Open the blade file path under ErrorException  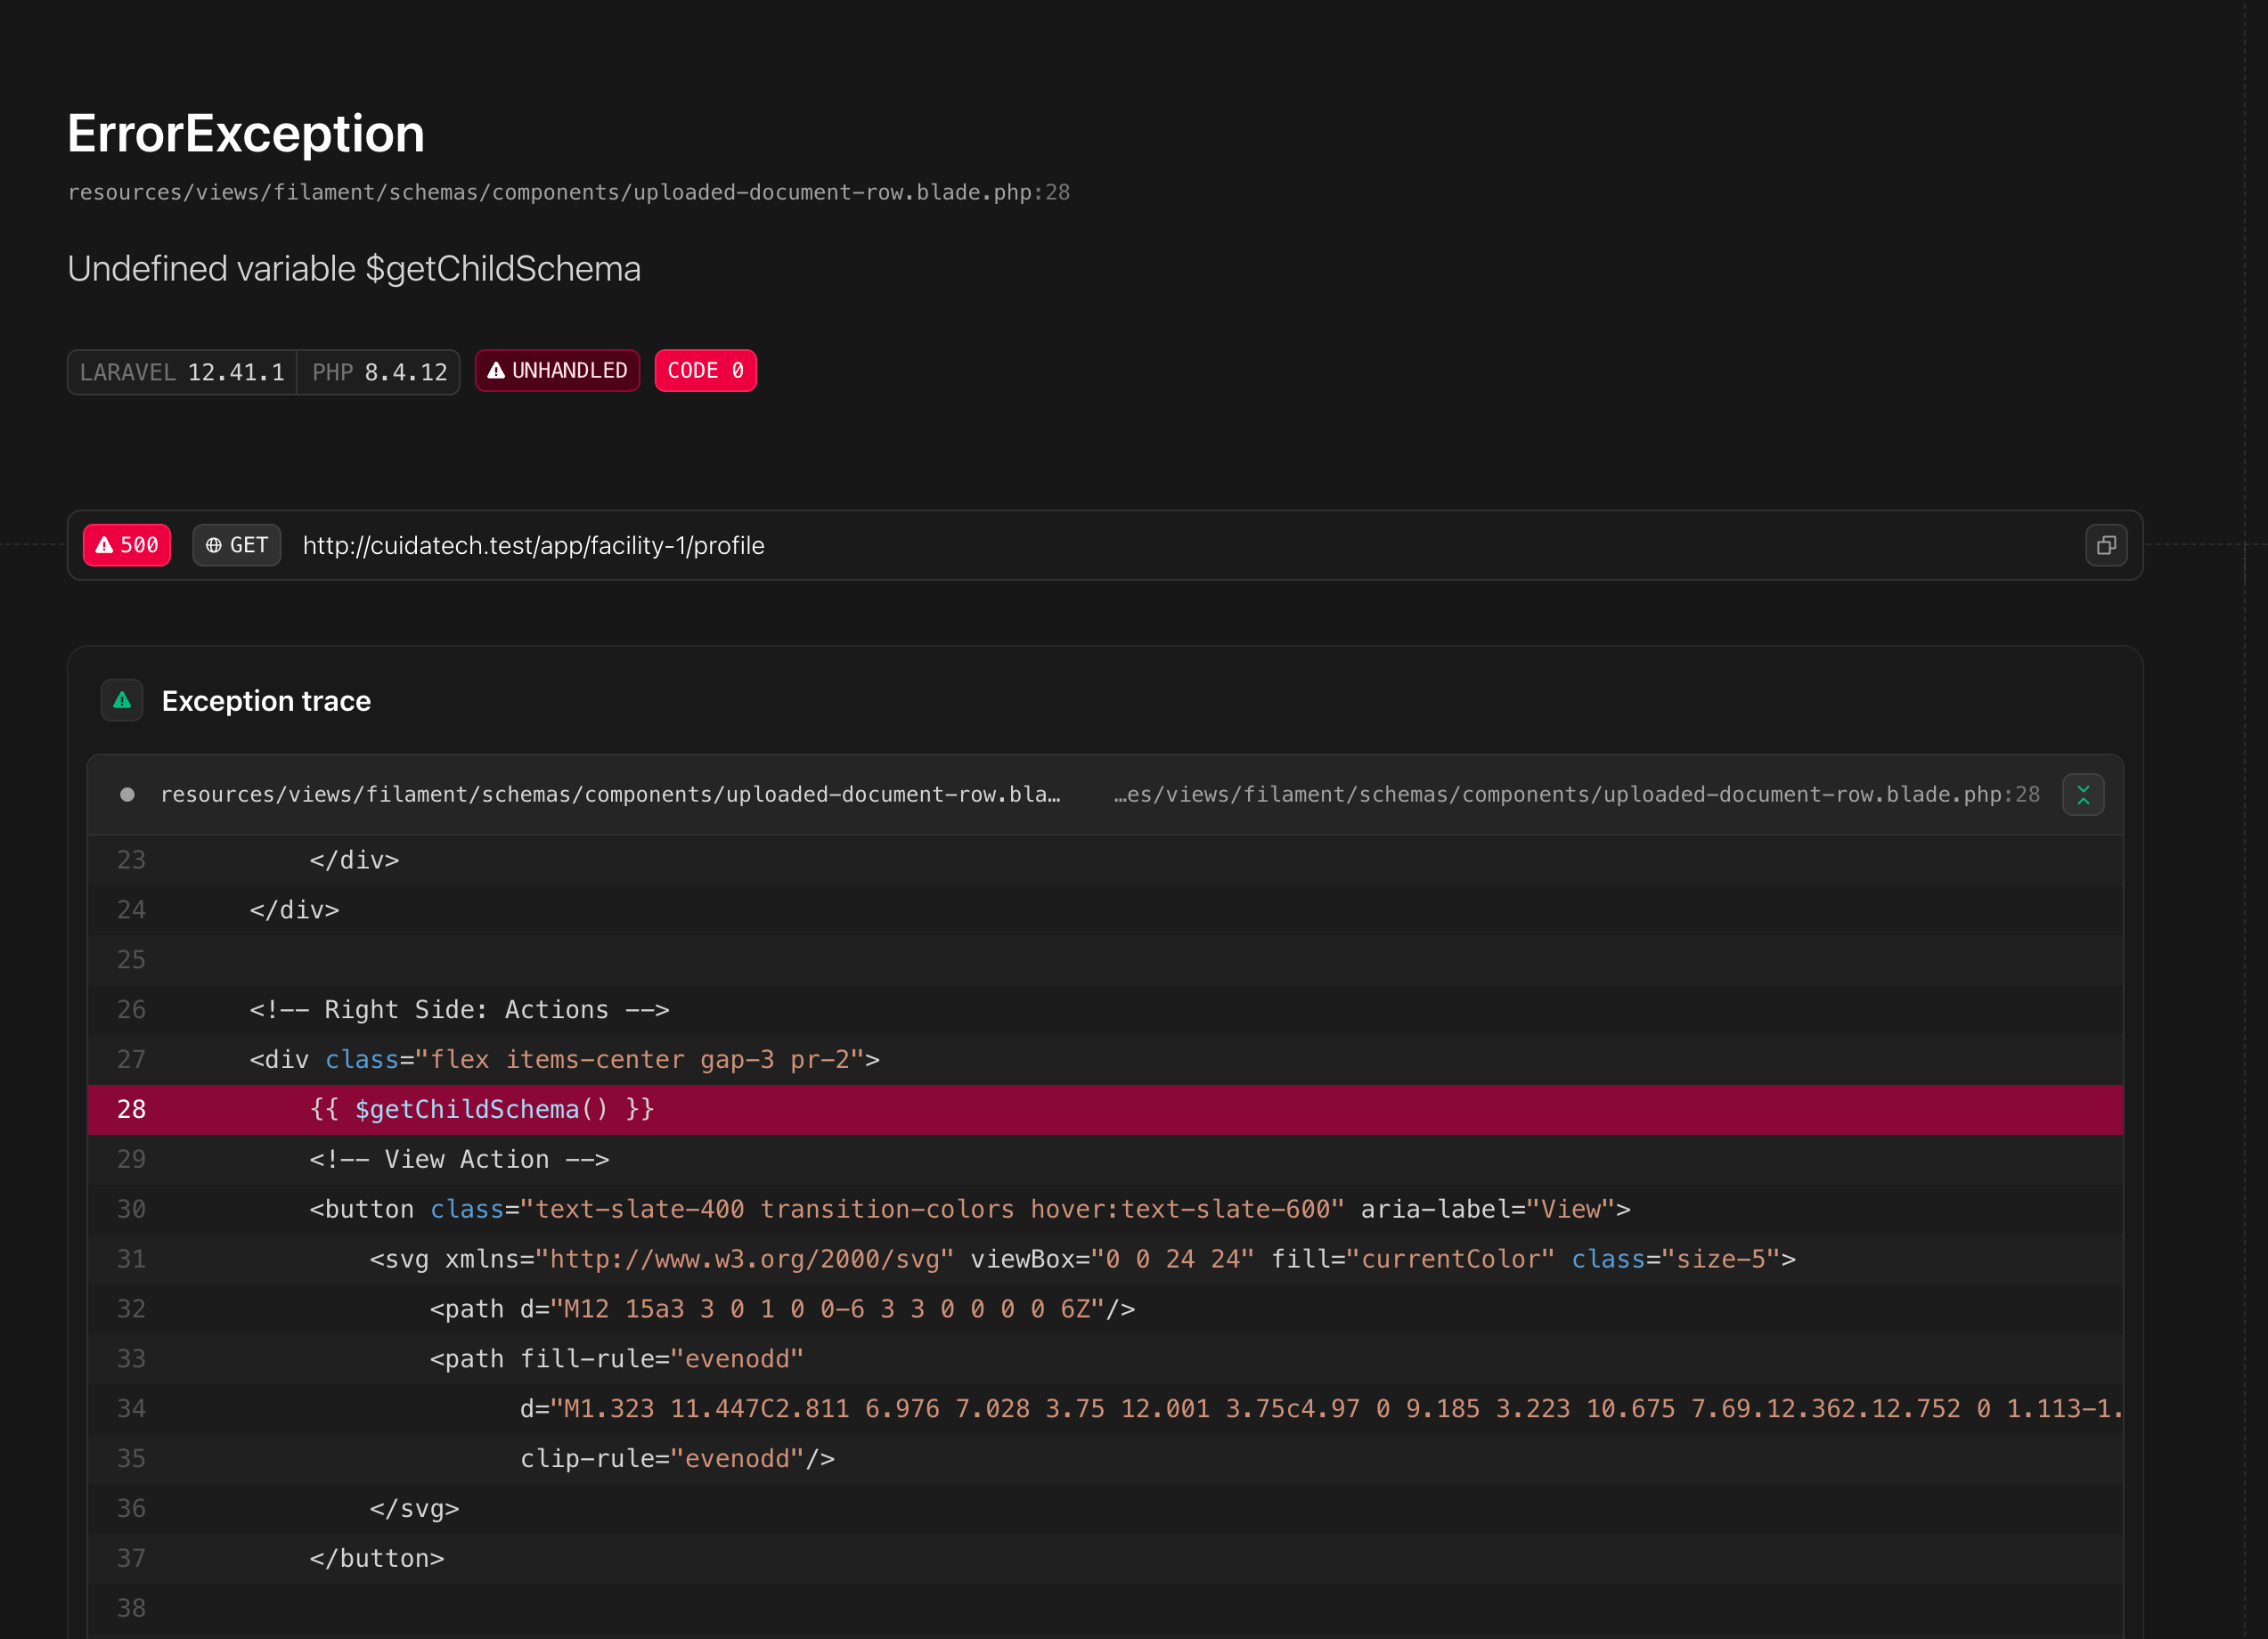[568, 192]
